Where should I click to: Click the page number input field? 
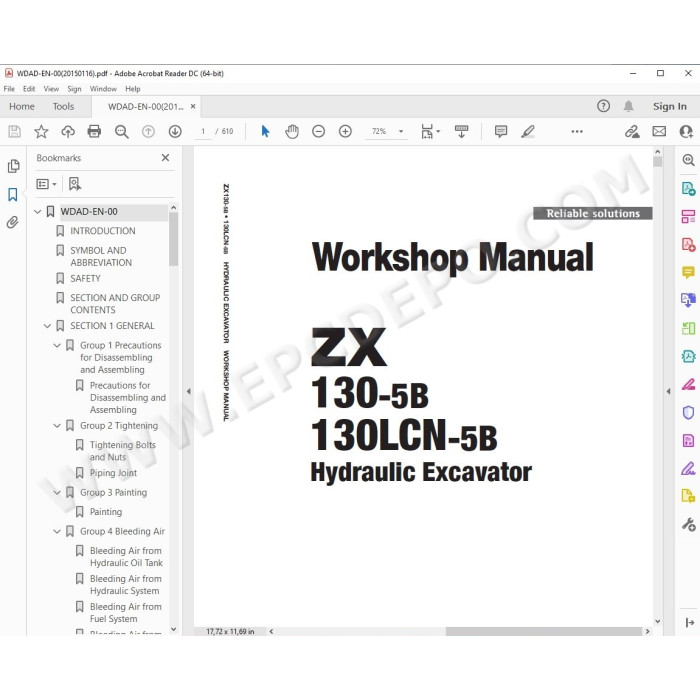click(203, 131)
